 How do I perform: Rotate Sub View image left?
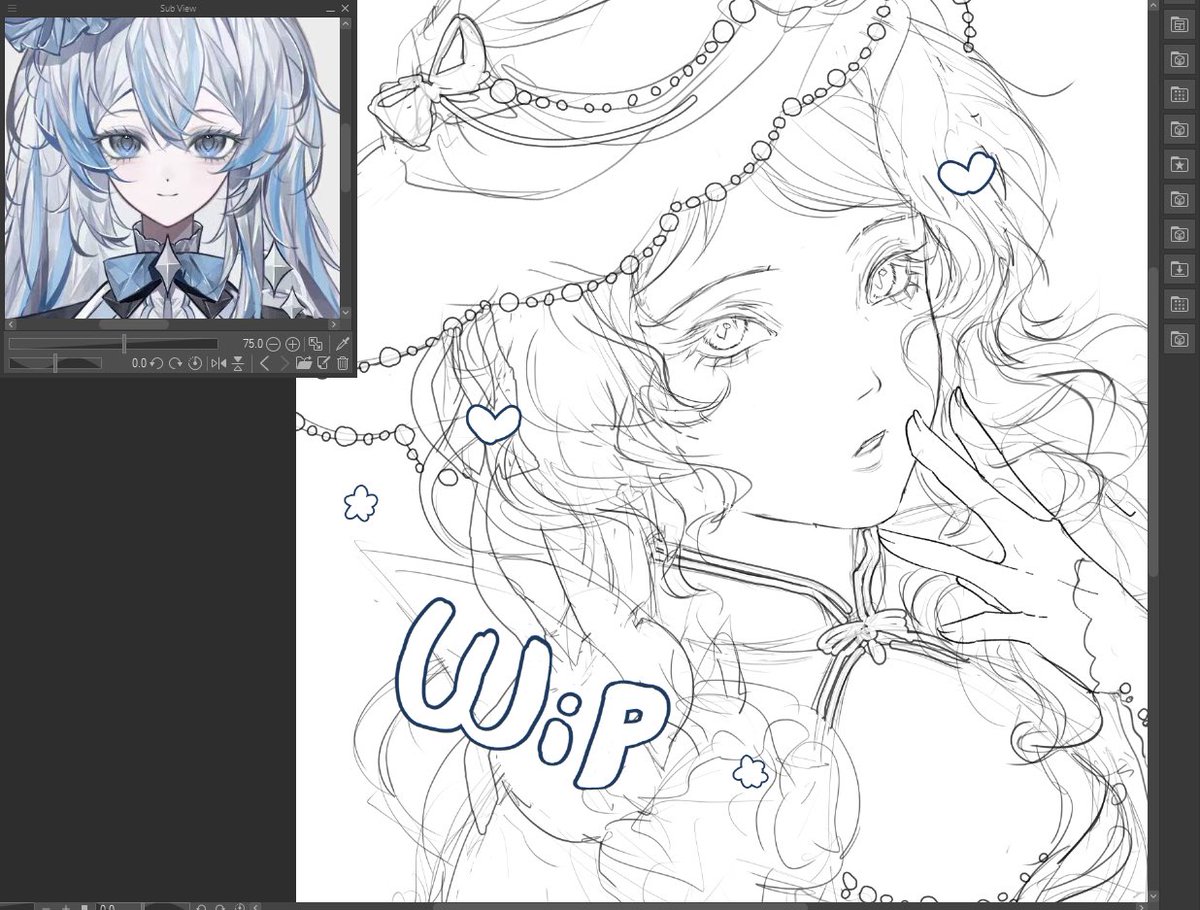tap(157, 363)
